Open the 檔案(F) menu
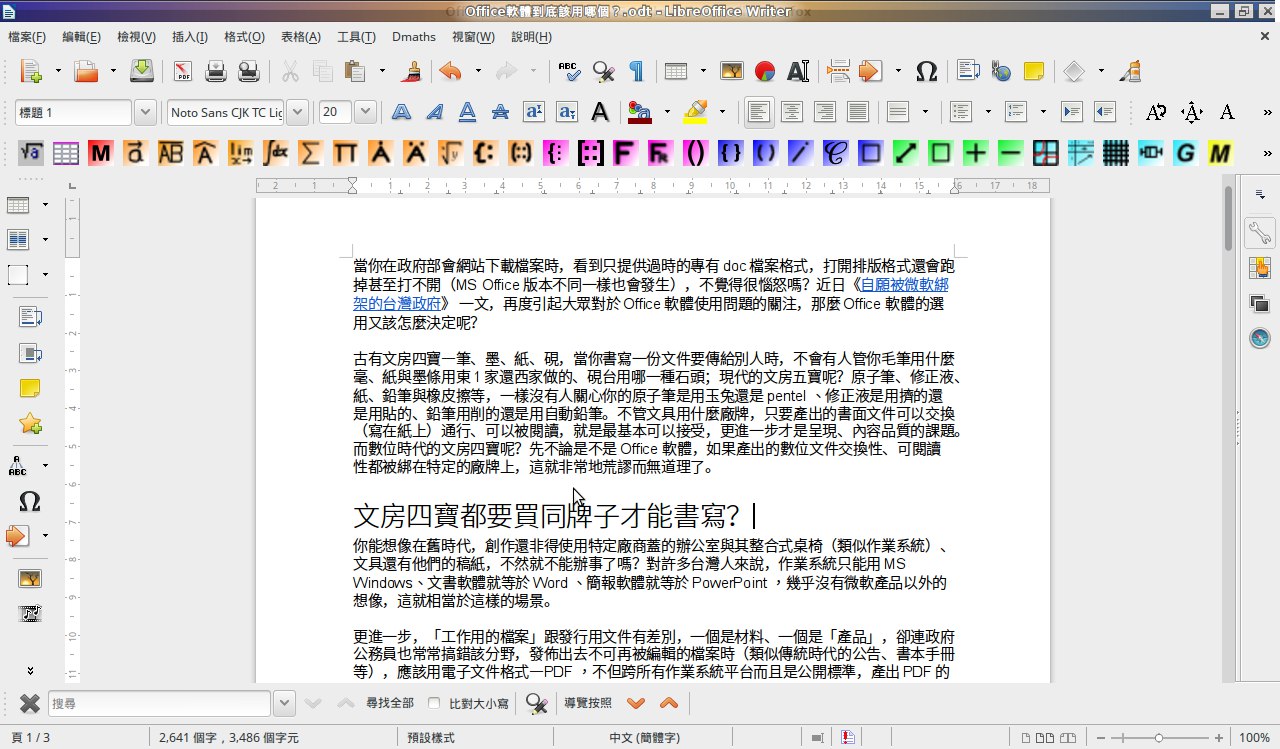The height and width of the screenshot is (749, 1280). pyautogui.click(x=27, y=37)
